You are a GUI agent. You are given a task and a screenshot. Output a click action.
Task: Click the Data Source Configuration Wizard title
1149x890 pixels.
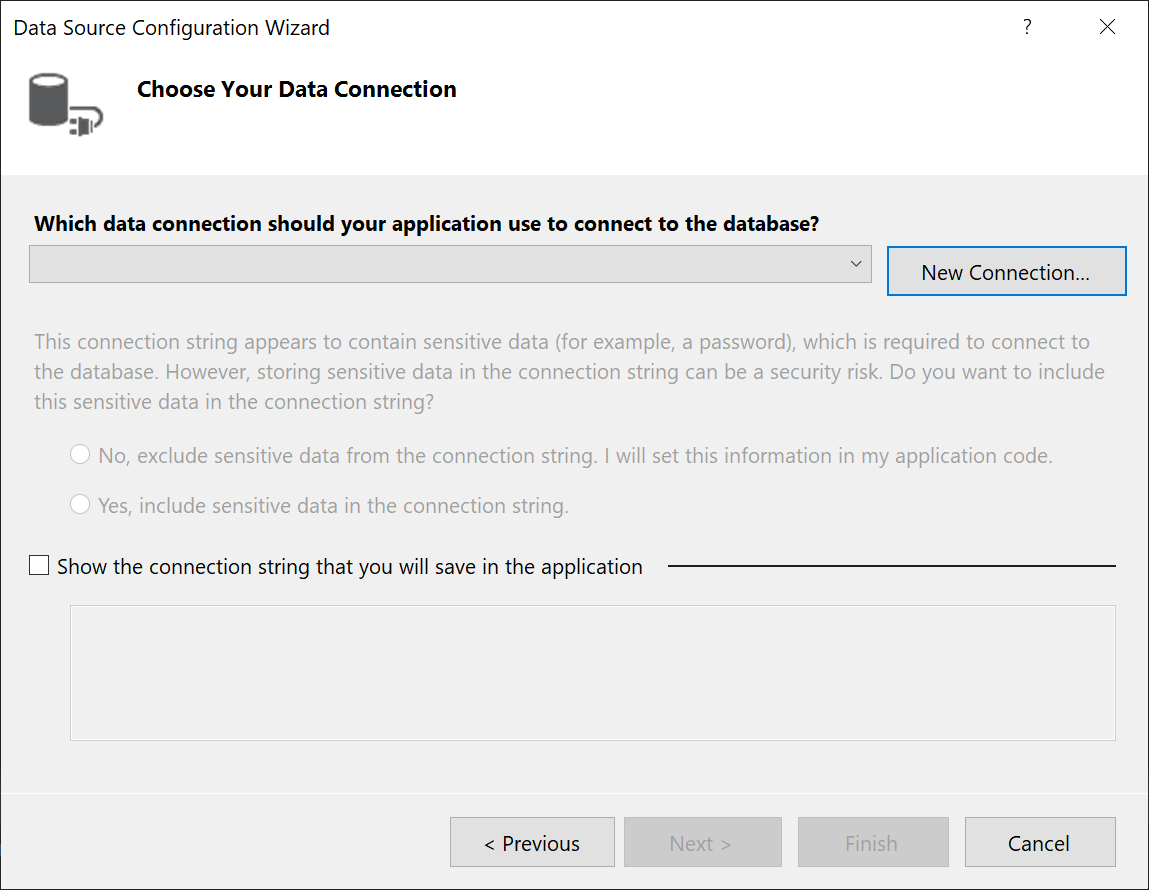point(171,28)
